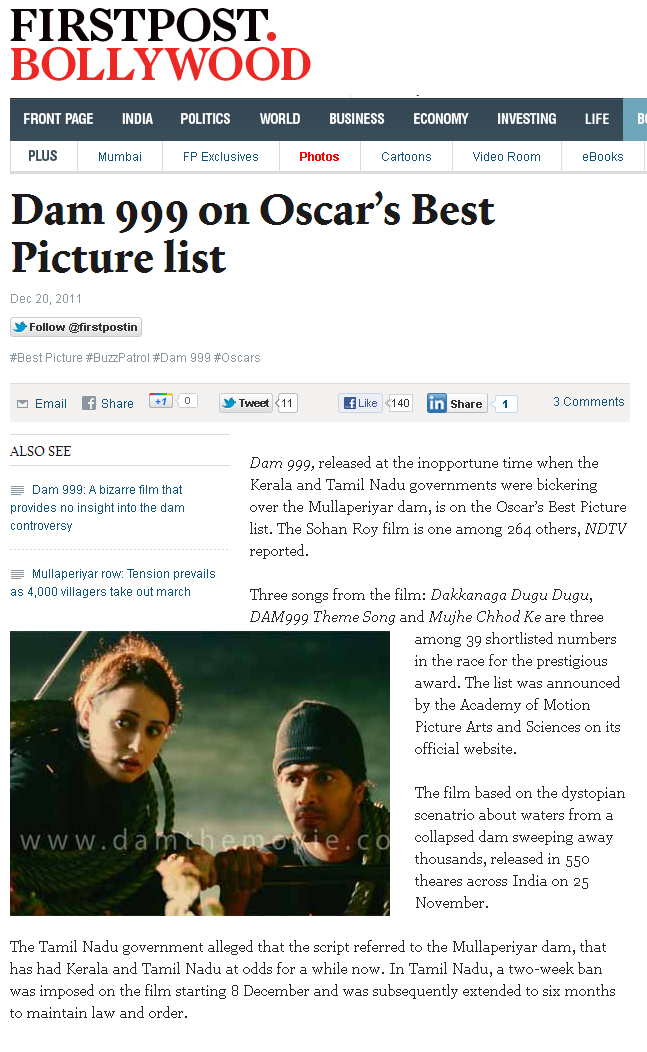Open the Dam 999 bizarre film article

tap(97, 508)
